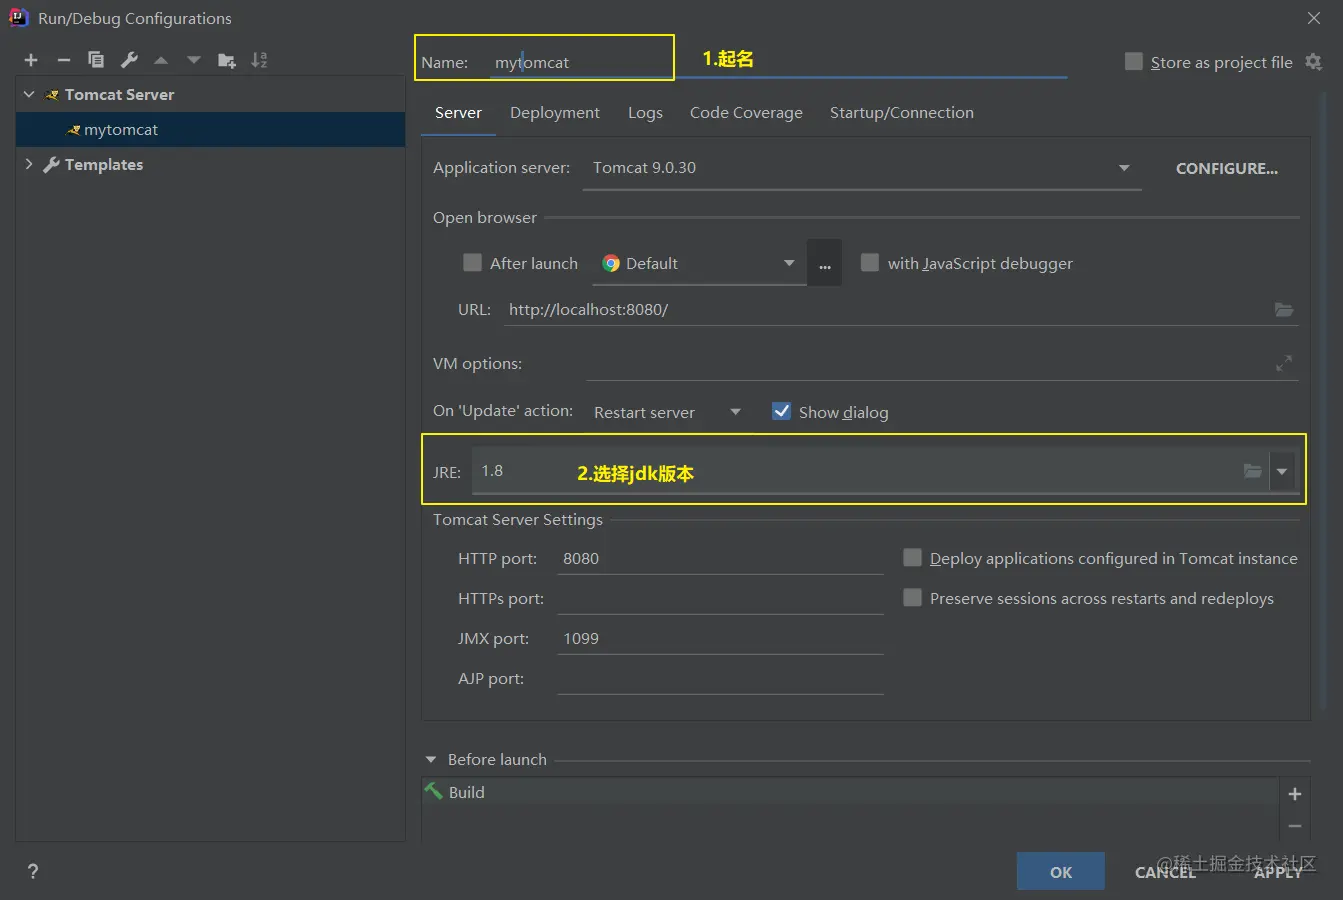The height and width of the screenshot is (900, 1343).
Task: Browse for a JRE with the folder icon
Action: coord(1252,471)
